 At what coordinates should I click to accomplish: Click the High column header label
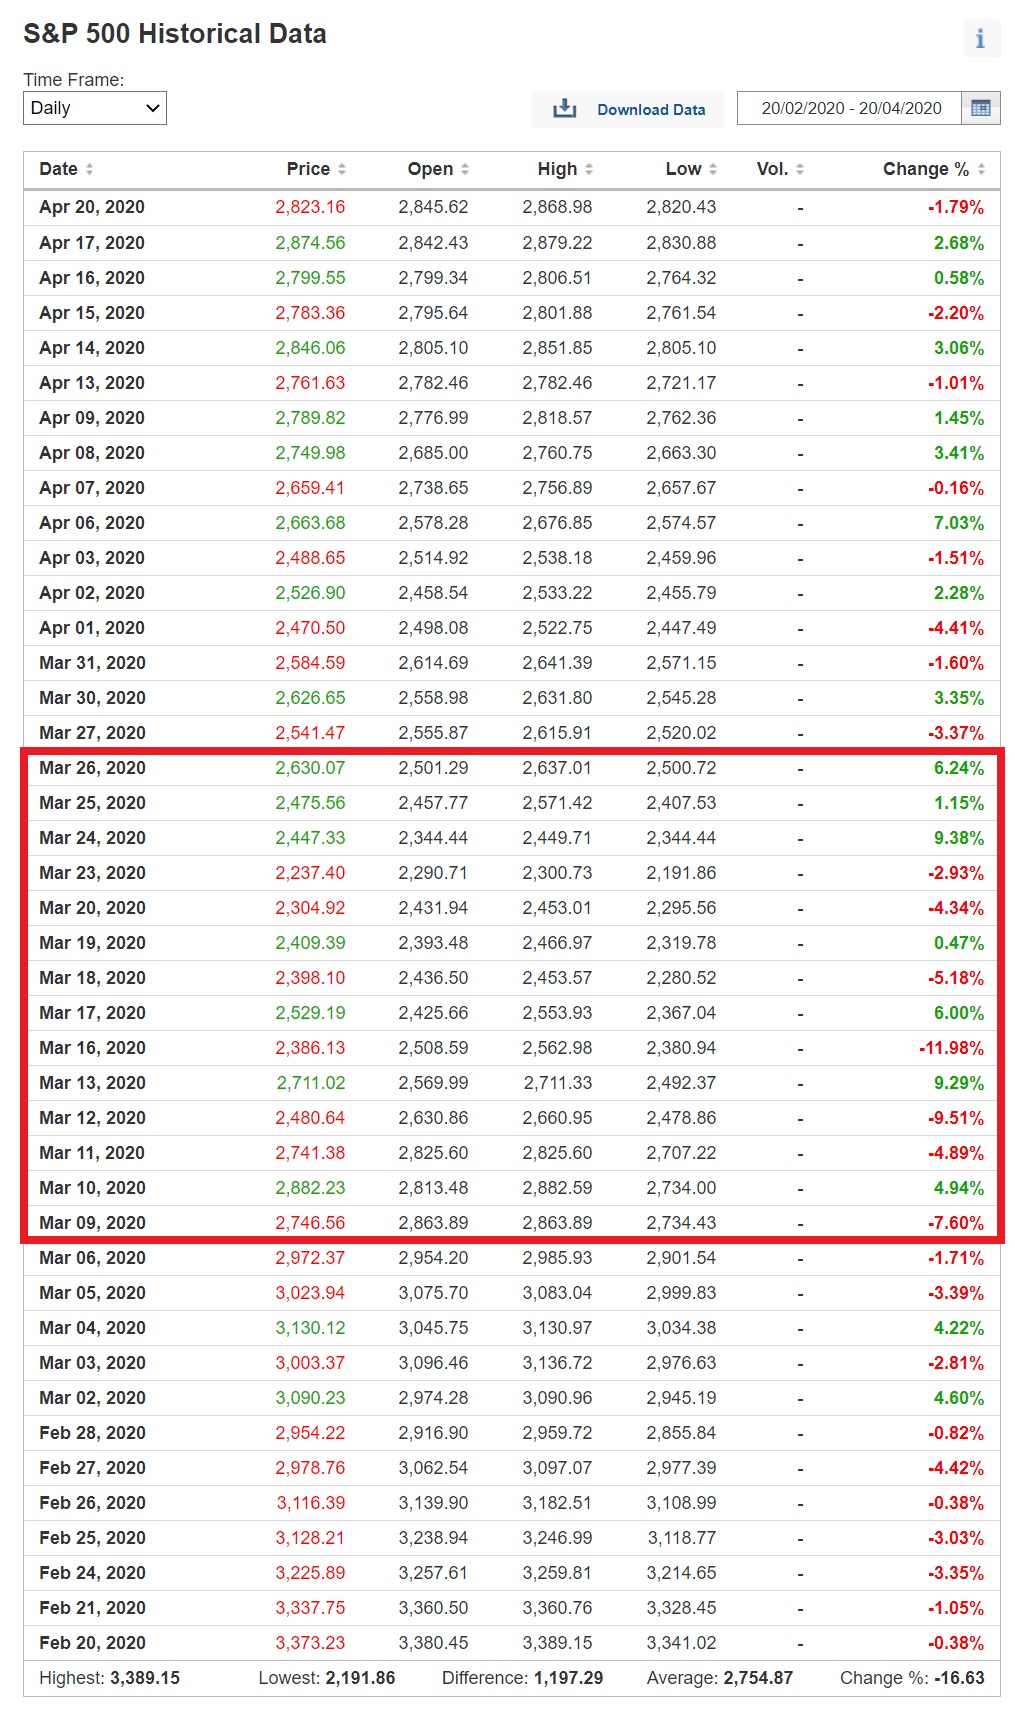click(x=557, y=169)
